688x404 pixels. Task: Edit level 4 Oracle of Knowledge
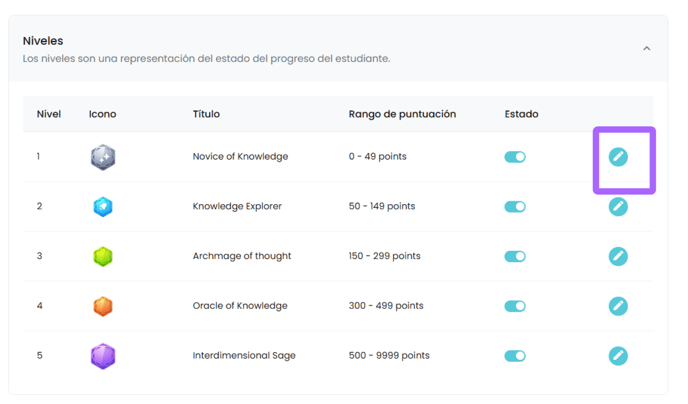[x=618, y=306]
